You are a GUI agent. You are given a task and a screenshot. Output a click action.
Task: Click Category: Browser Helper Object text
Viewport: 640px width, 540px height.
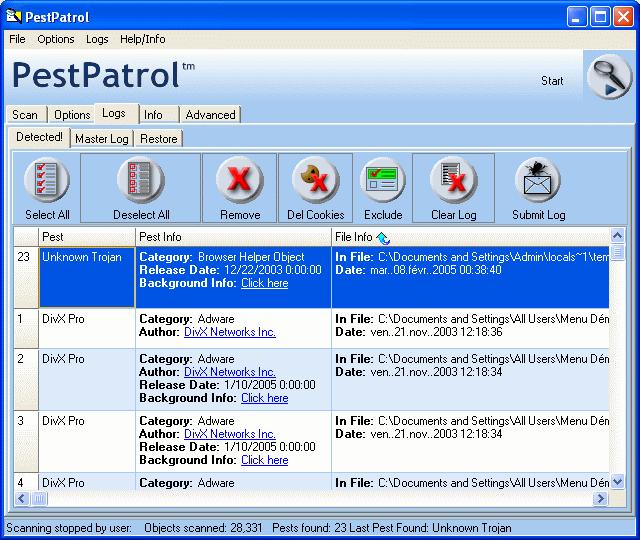(x=222, y=257)
